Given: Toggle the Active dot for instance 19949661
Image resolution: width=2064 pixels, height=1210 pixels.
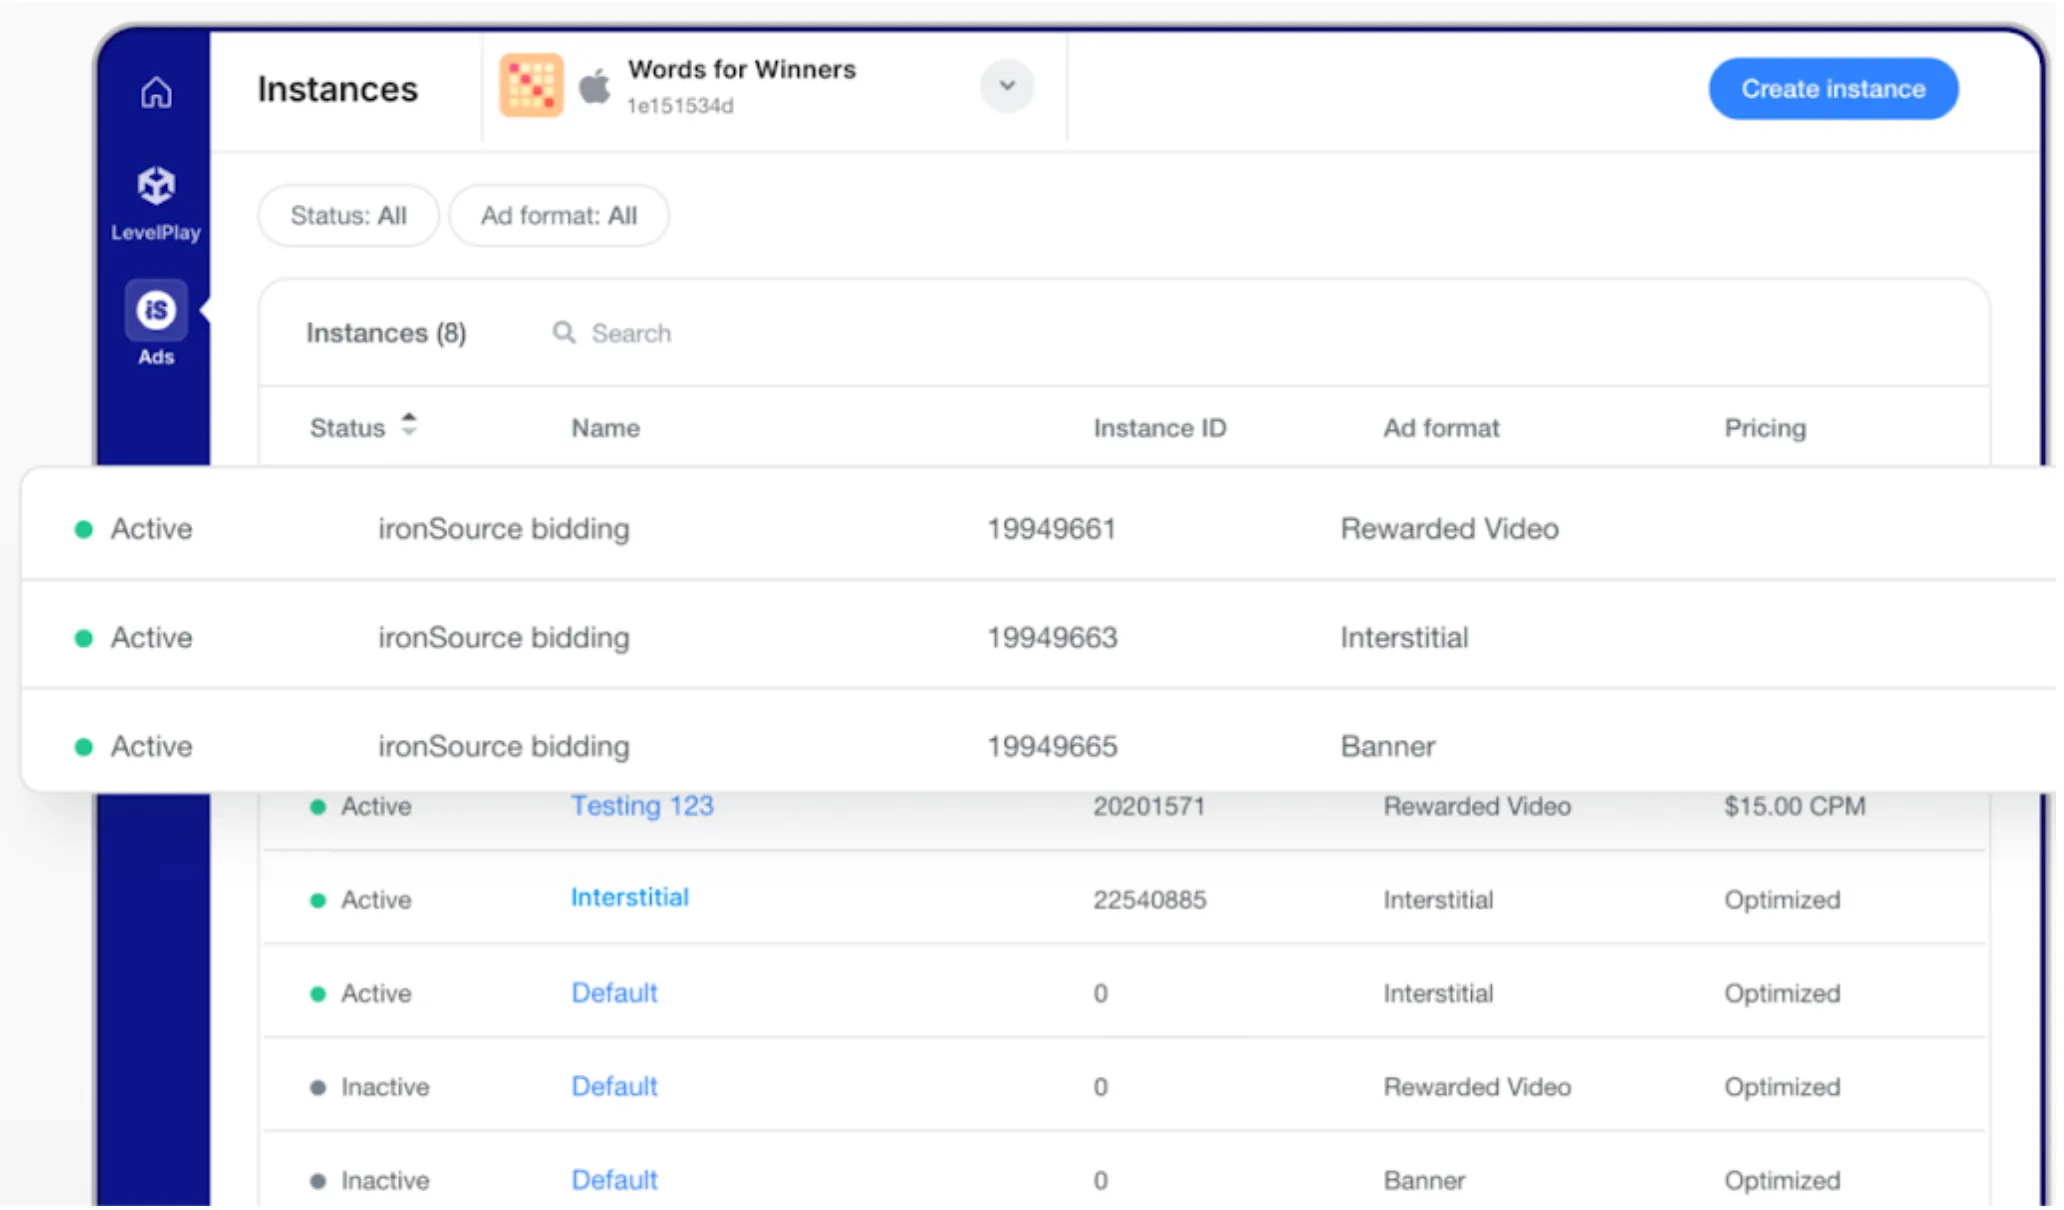Looking at the screenshot, I should click(84, 528).
